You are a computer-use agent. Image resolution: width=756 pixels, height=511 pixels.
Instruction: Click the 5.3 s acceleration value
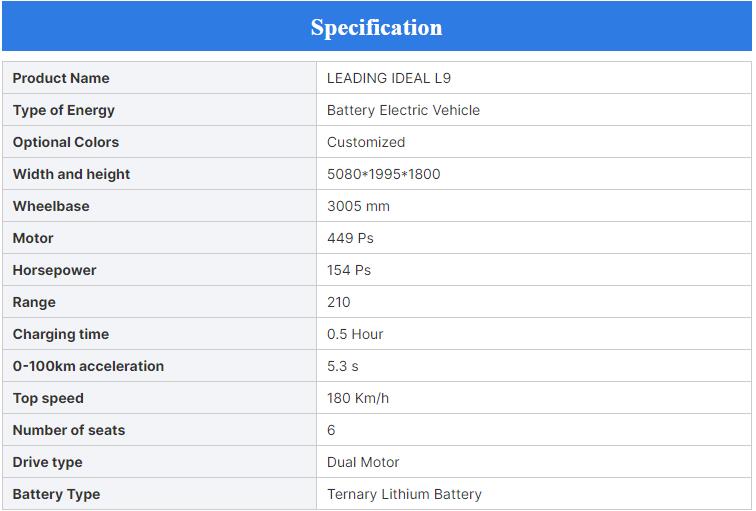click(343, 366)
